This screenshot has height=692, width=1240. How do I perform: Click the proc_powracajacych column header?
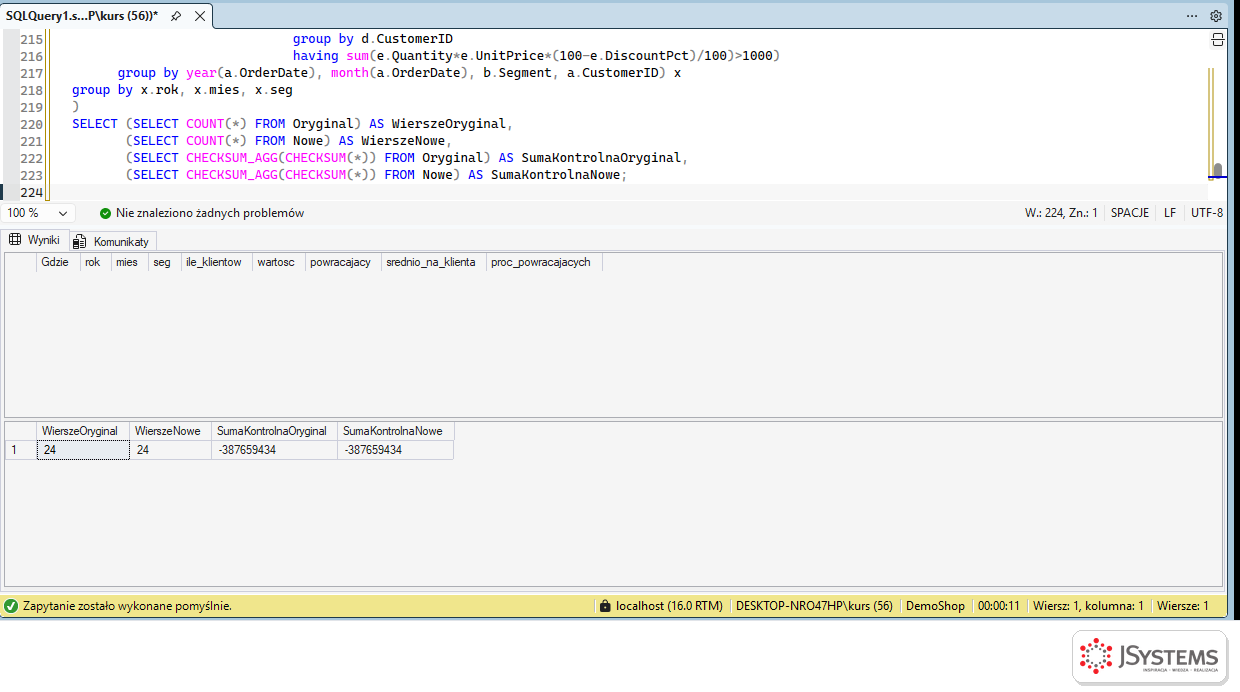click(x=544, y=262)
